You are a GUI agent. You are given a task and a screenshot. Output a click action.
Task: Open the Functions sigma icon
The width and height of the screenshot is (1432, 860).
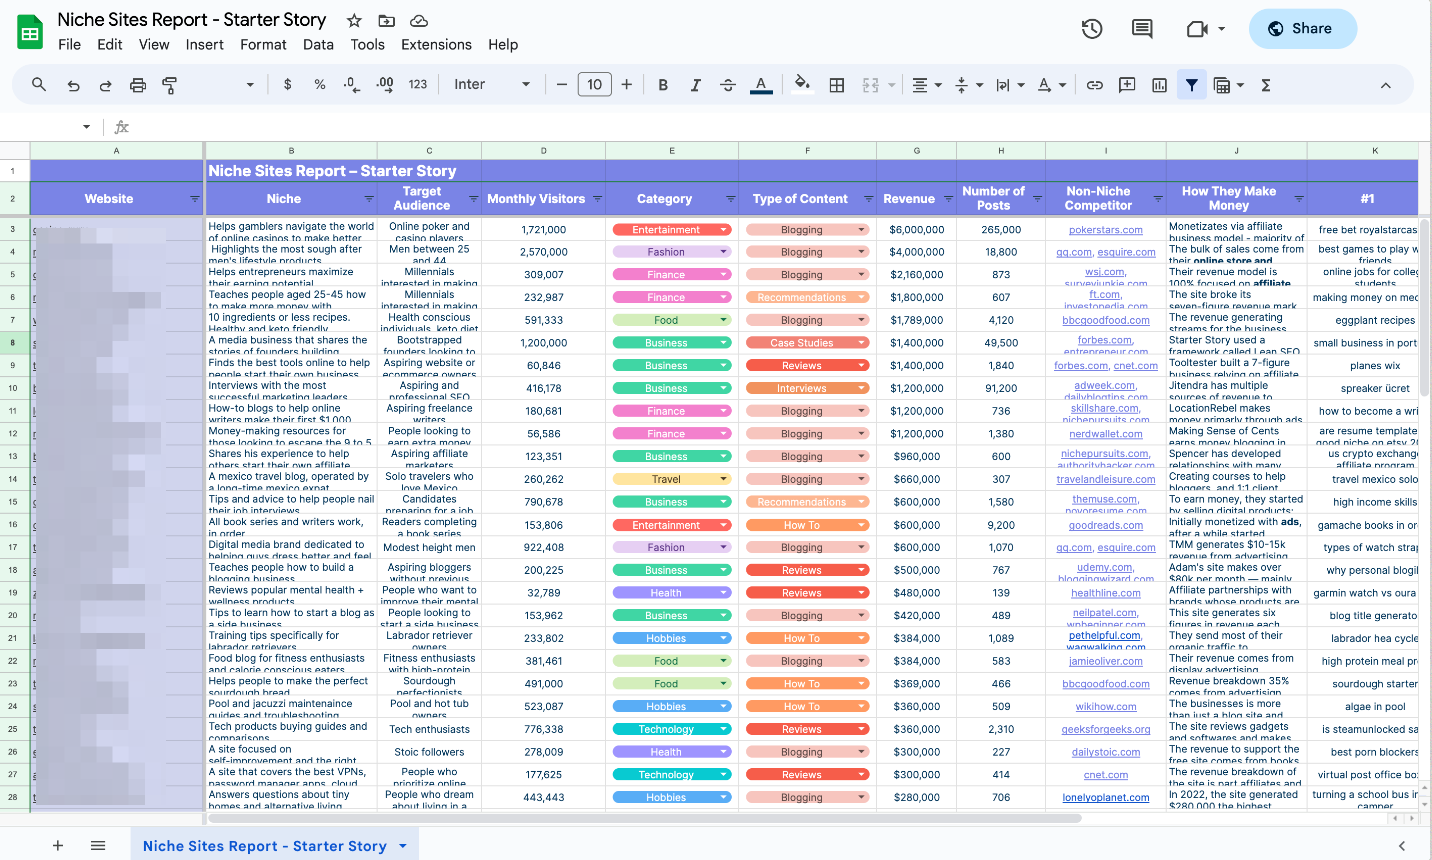coord(1266,85)
